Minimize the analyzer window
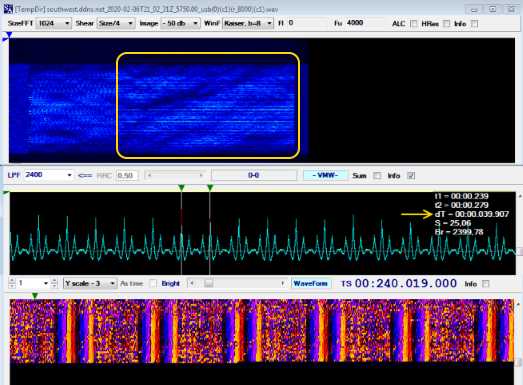523x385 pixels. [474, 9]
